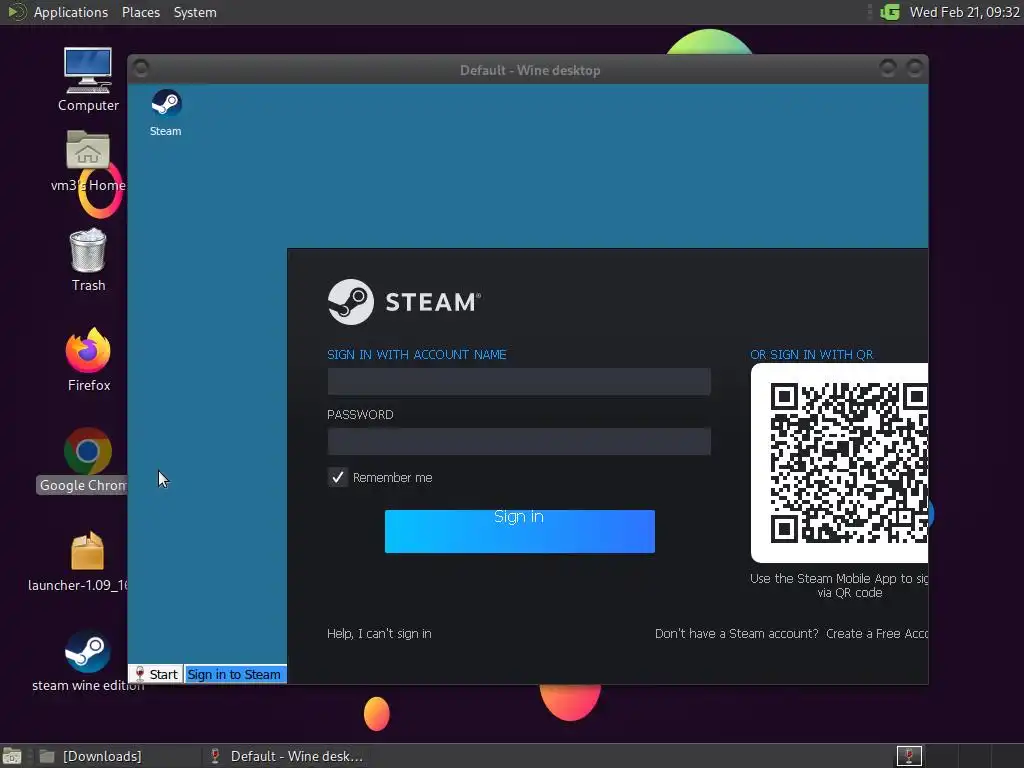The image size is (1024, 768).
Task: Open the Trash desktop icon
Action: (x=88, y=260)
